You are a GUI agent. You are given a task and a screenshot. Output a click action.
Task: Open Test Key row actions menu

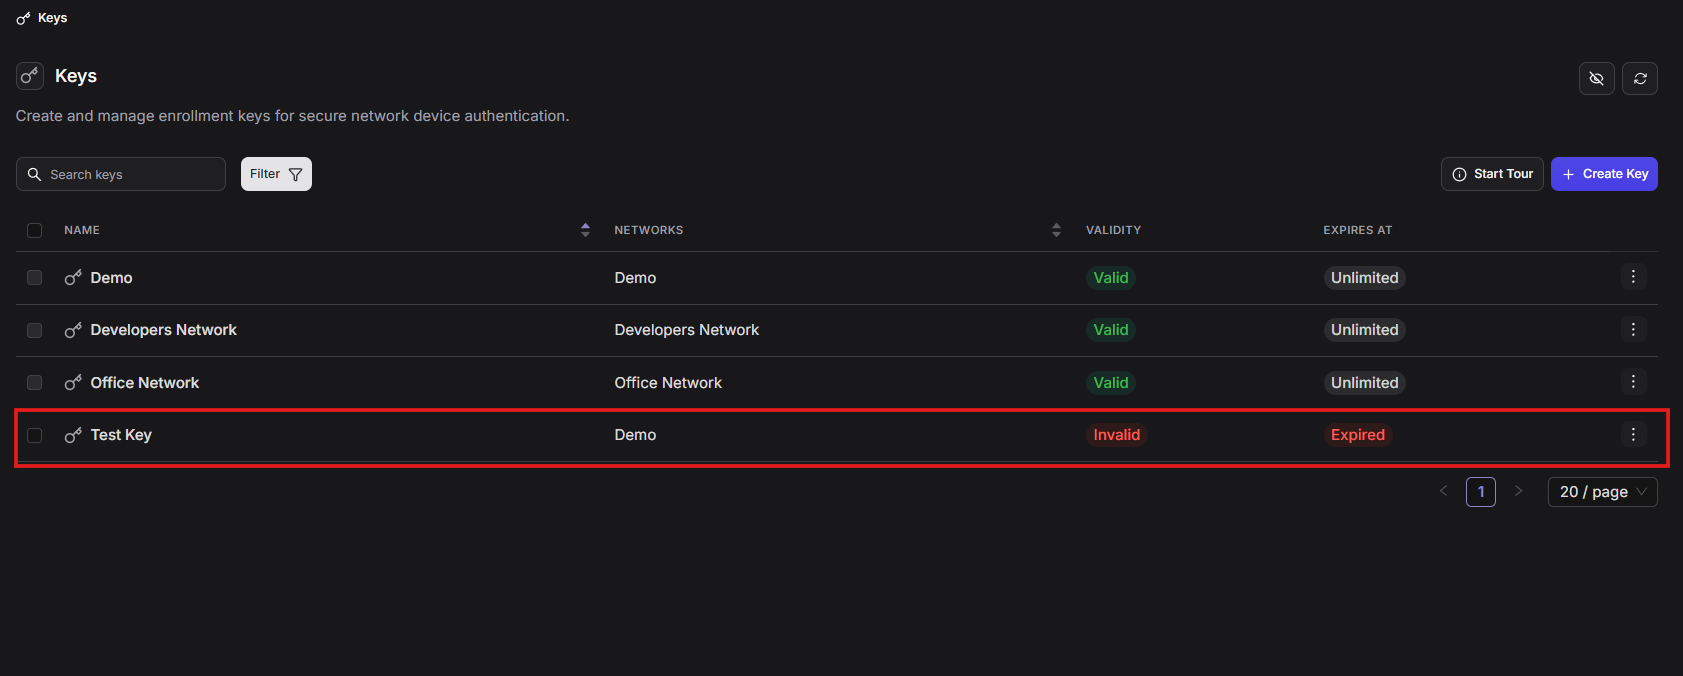pos(1633,434)
